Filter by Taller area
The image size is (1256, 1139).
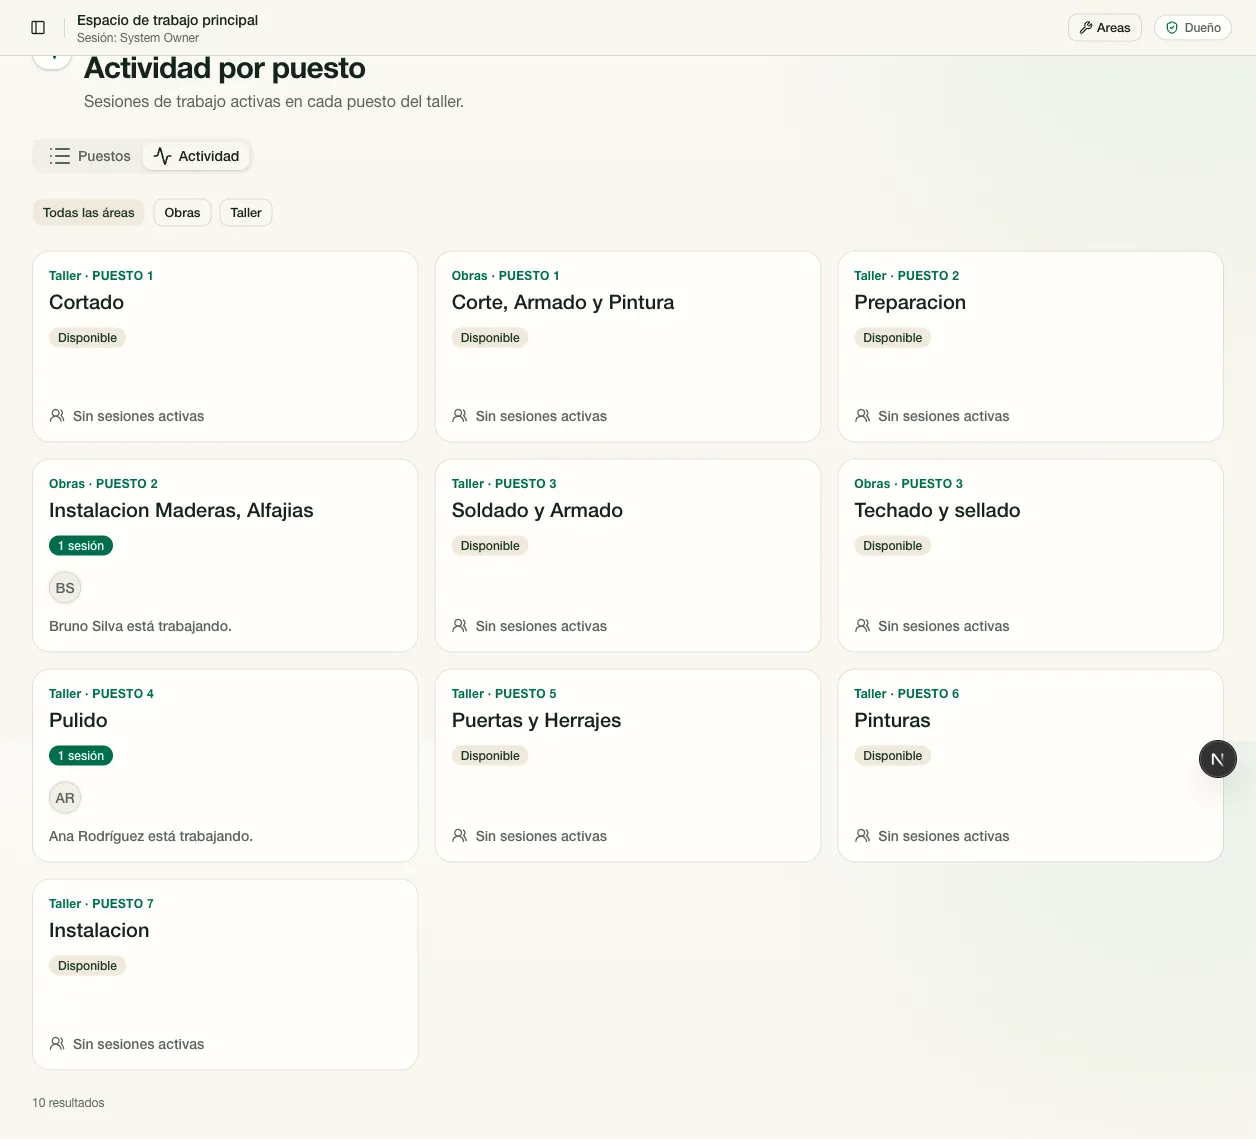[x=246, y=213]
